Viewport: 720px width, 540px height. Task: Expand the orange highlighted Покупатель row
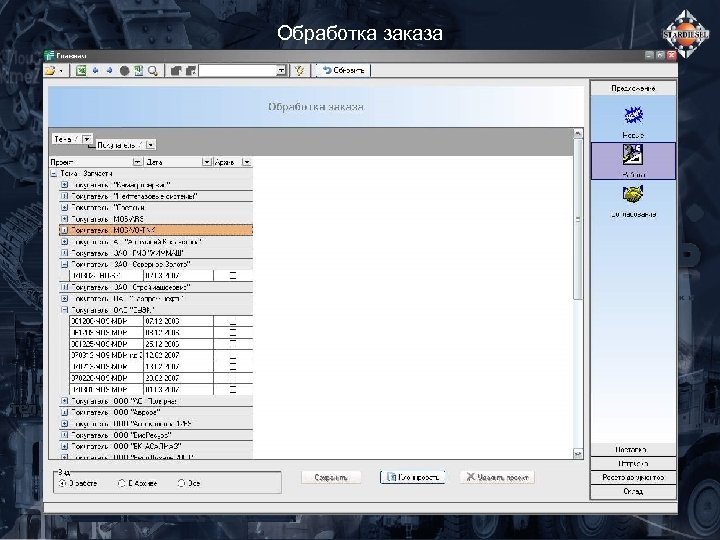tap(64, 230)
